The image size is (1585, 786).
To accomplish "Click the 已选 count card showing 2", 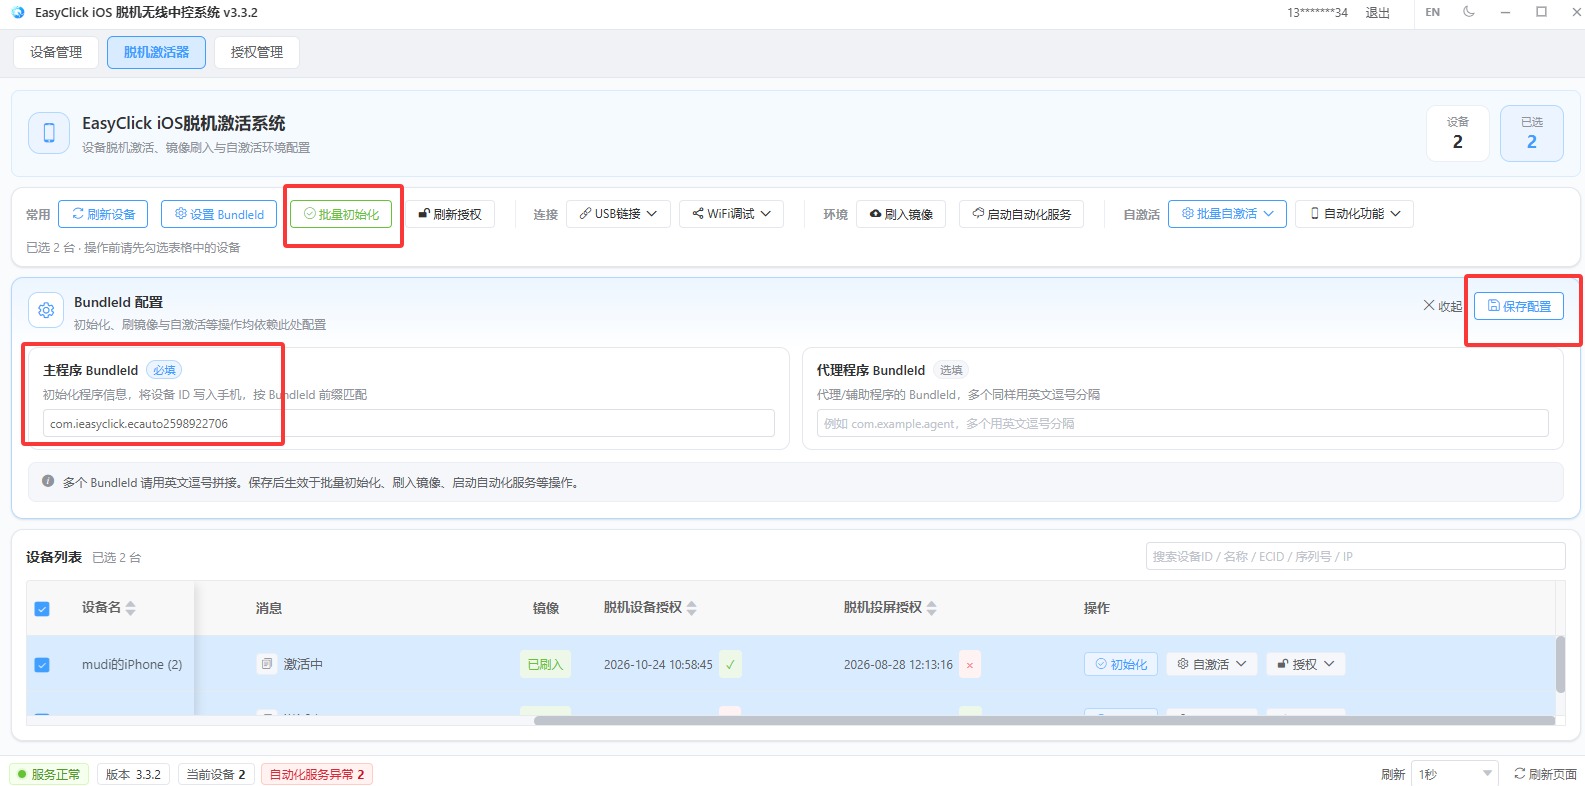I will click(1532, 133).
